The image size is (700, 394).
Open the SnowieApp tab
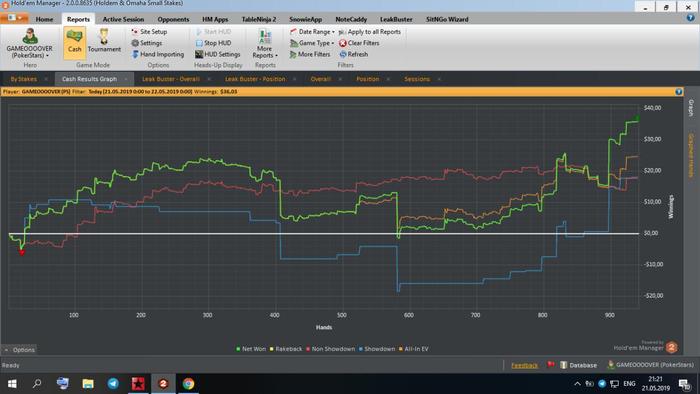tap(305, 19)
